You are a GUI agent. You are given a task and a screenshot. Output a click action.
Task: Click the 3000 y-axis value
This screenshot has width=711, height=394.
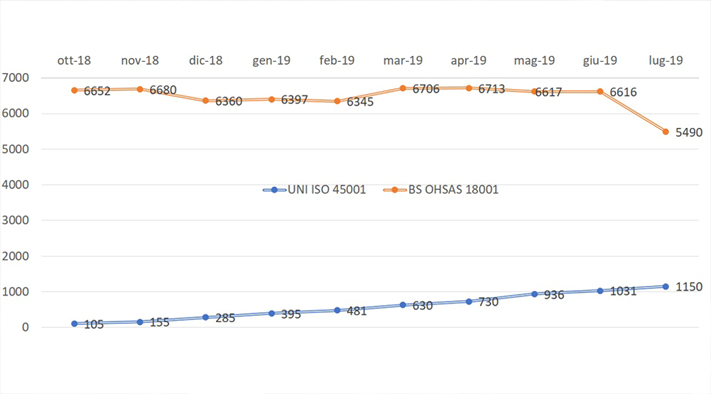click(15, 220)
